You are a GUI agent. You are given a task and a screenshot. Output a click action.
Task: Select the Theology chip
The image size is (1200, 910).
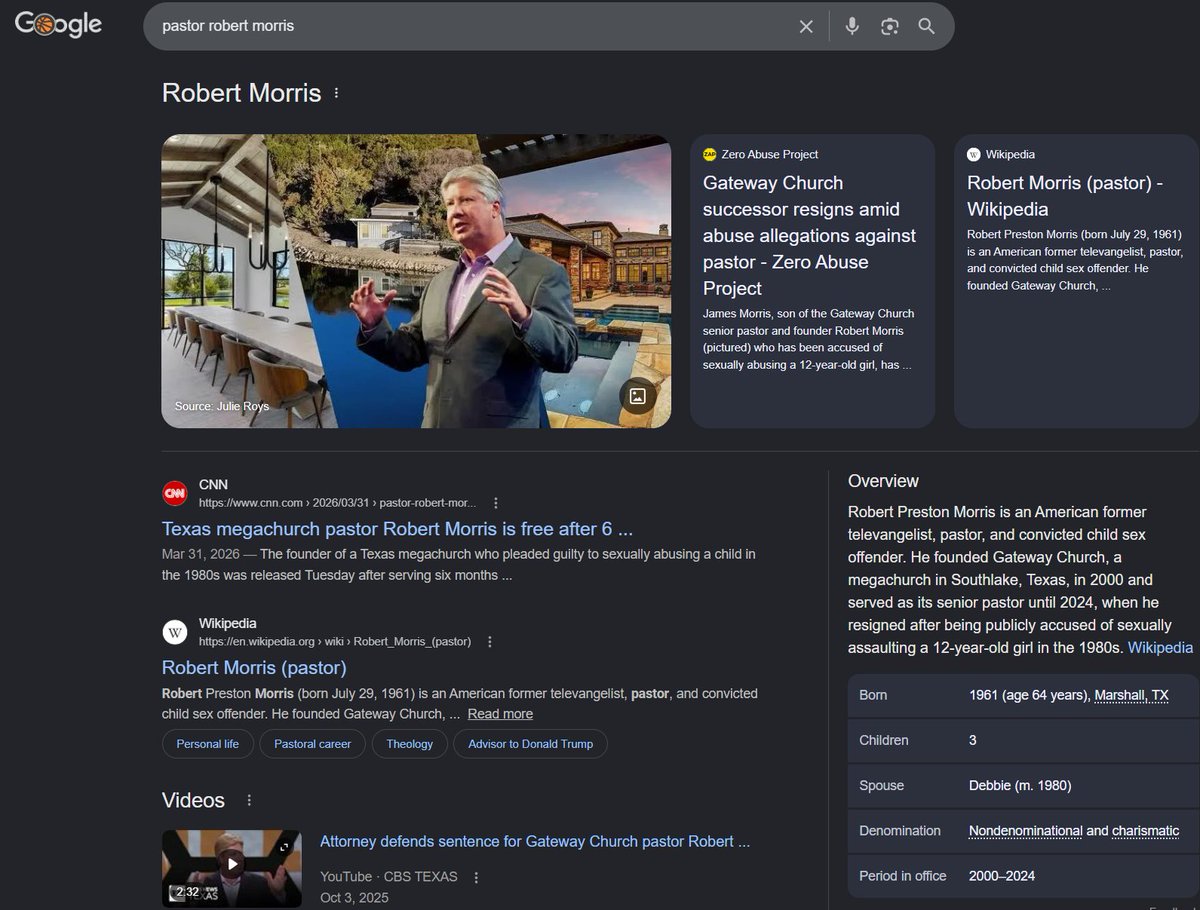(x=410, y=744)
